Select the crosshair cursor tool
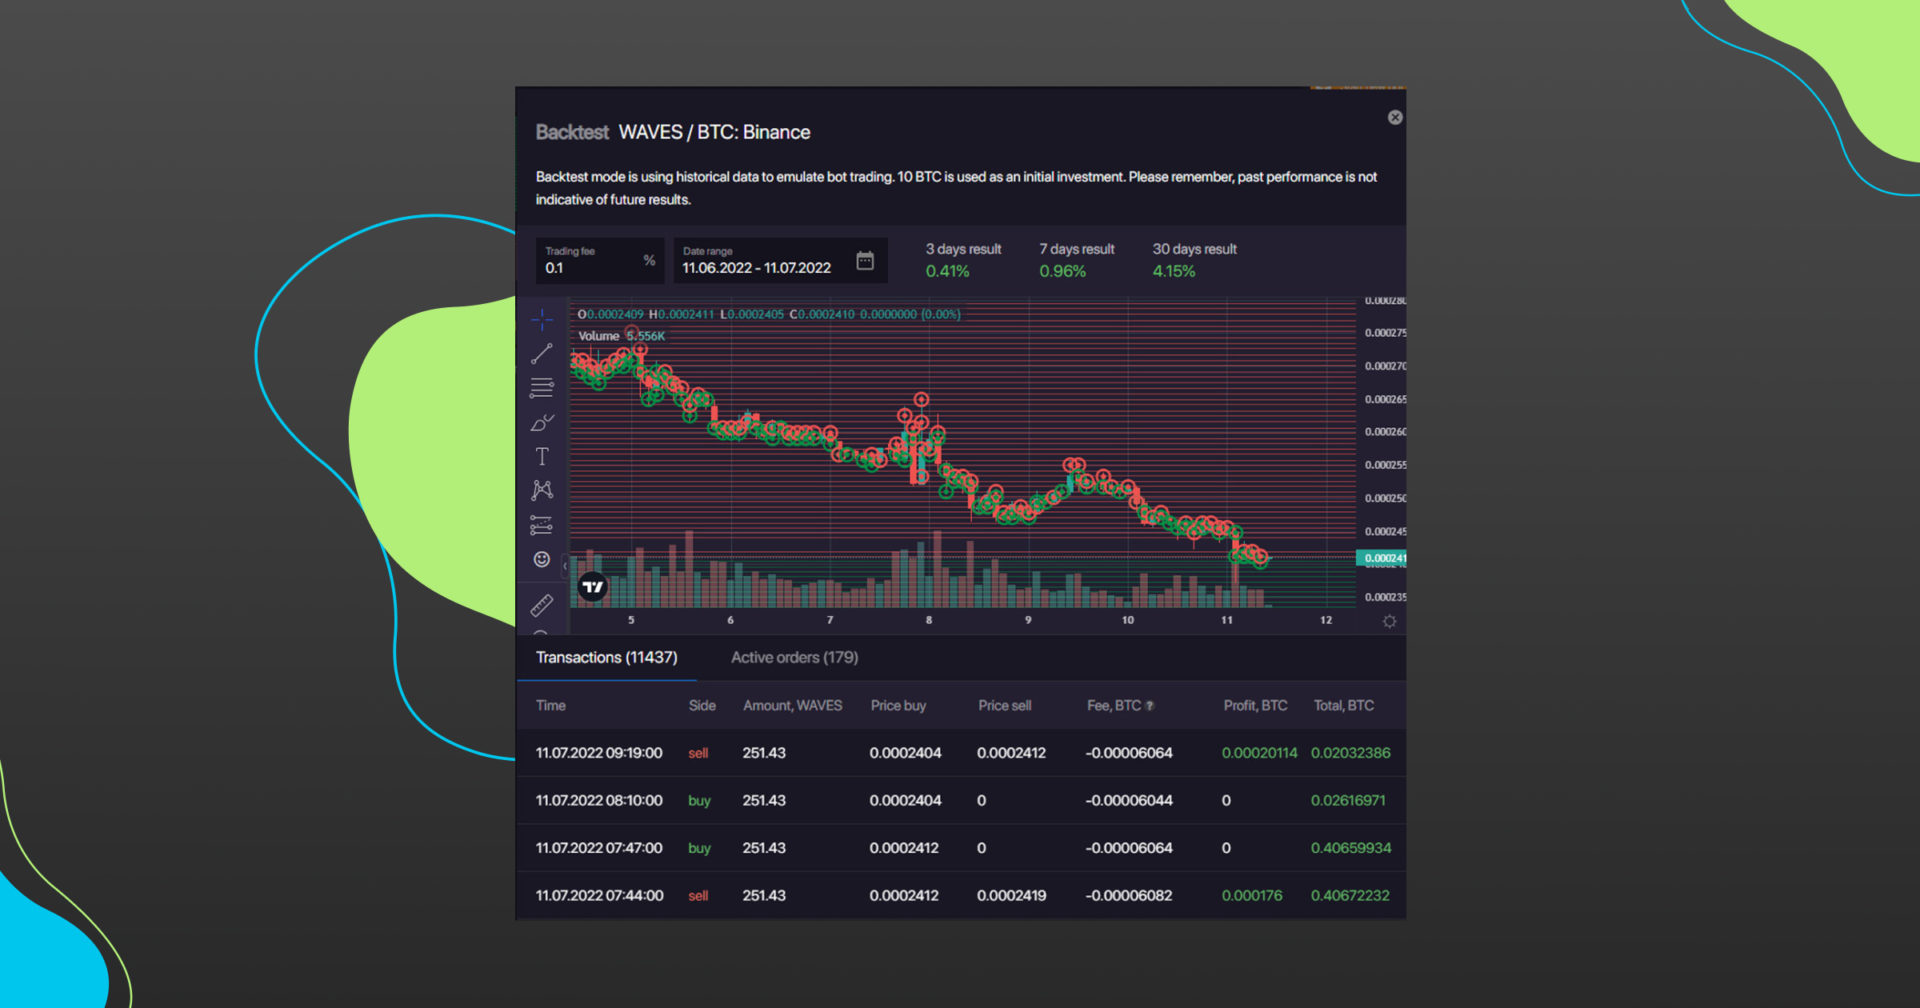 (542, 320)
